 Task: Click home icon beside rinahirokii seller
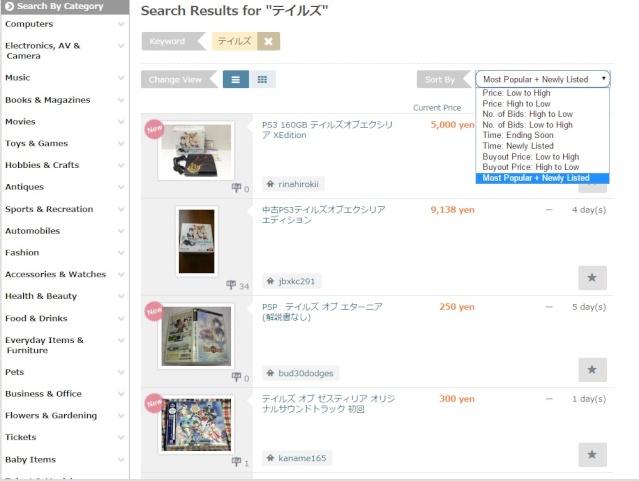[x=270, y=184]
